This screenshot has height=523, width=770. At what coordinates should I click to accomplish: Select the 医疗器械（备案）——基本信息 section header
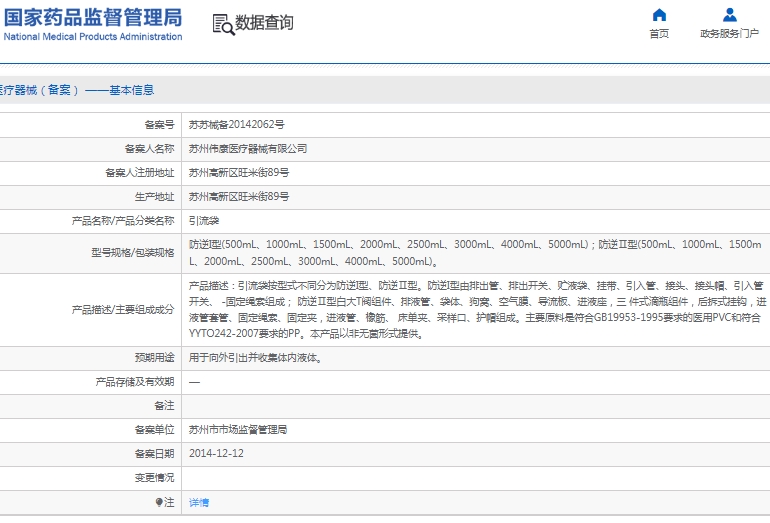77,90
